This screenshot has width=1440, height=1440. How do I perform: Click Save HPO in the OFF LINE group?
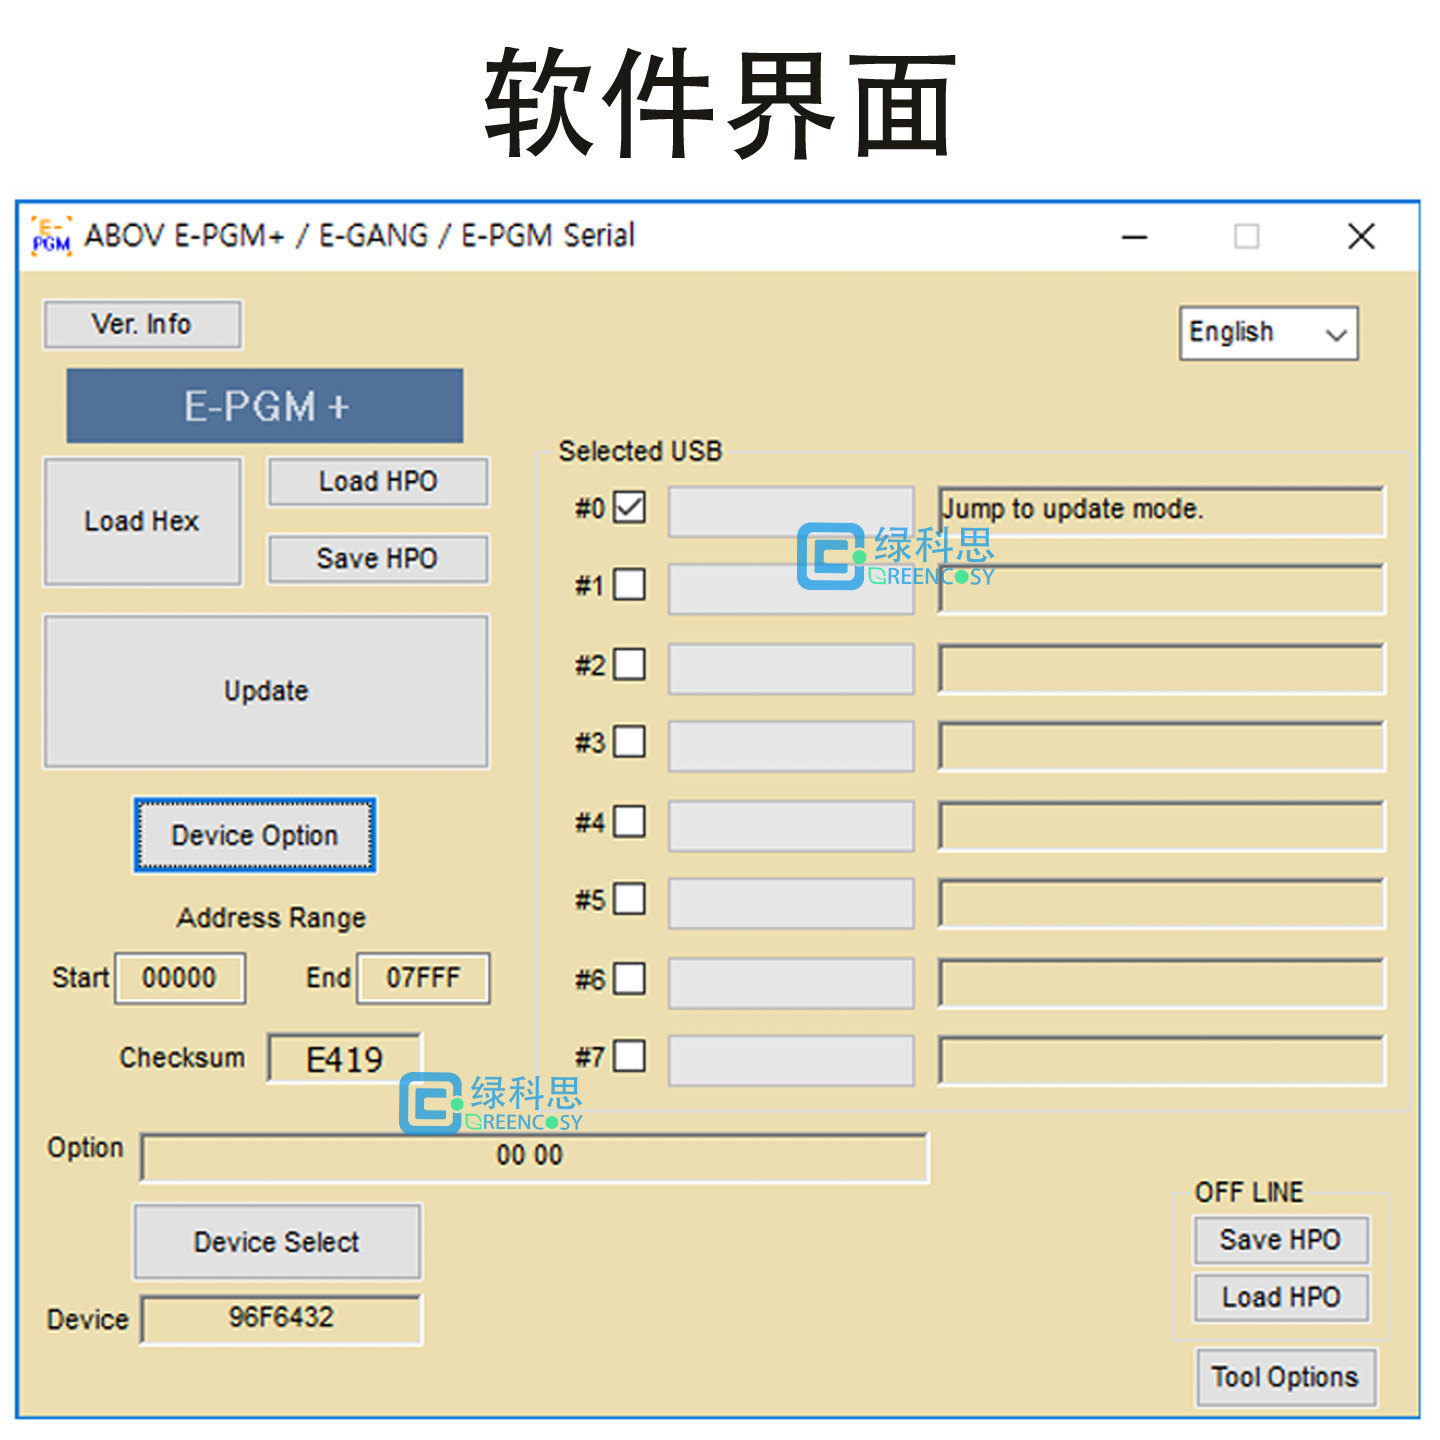pos(1281,1240)
